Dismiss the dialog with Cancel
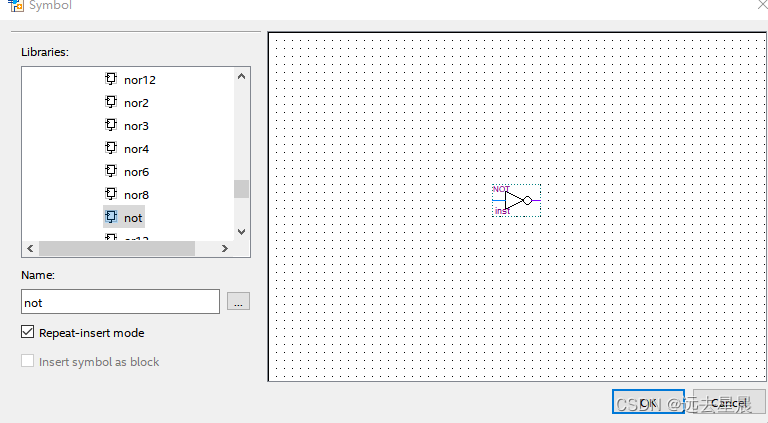The height and width of the screenshot is (423, 768). [729, 402]
